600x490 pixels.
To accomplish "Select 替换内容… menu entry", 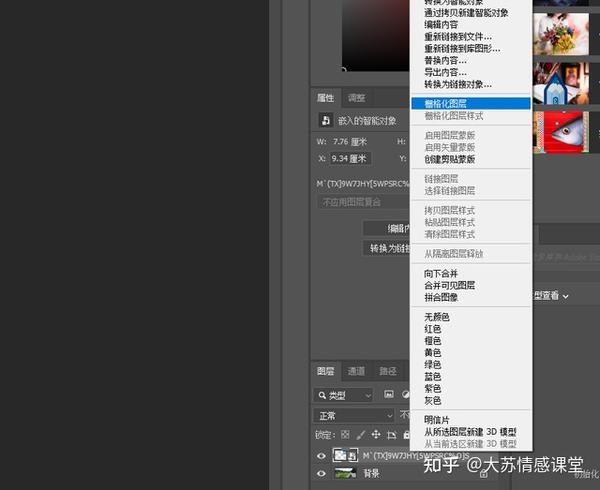I will [471, 60].
